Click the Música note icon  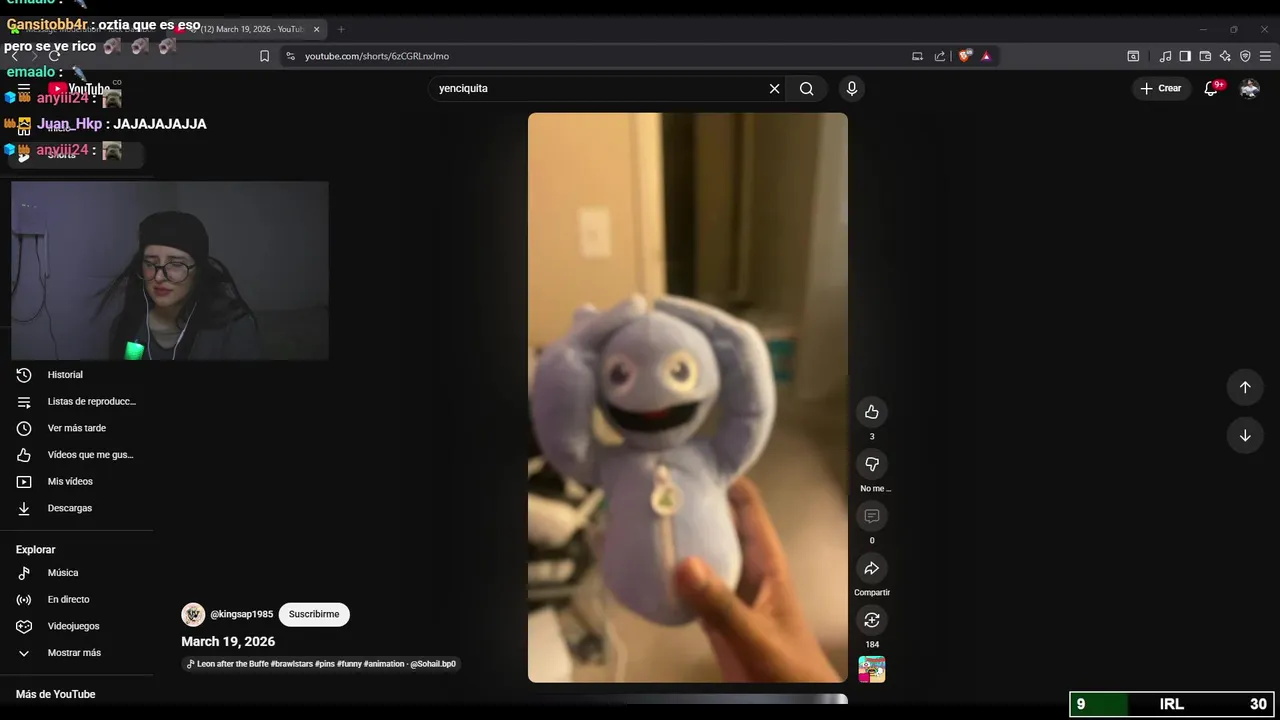24,573
